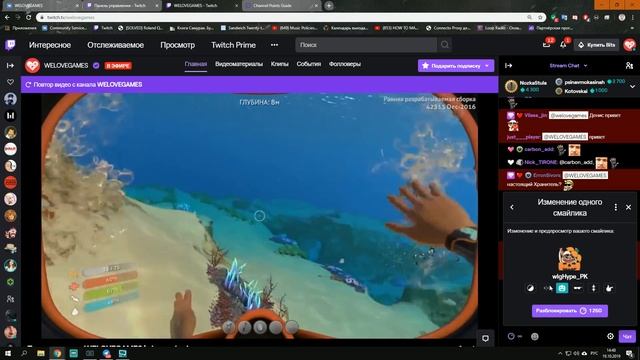Gift a subscription with the purple button
Image resolution: width=640 pixels, height=360 pixels.
[x=451, y=66]
